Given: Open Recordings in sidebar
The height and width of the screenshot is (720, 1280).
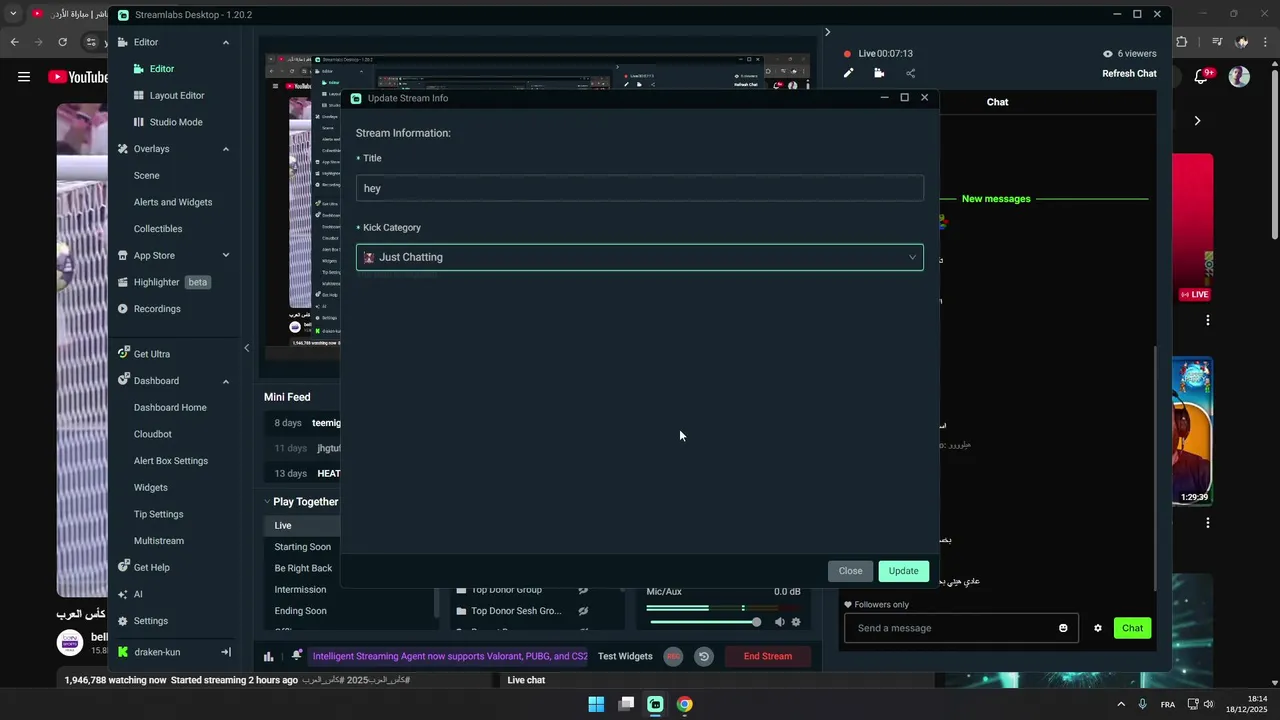Looking at the screenshot, I should [x=157, y=309].
